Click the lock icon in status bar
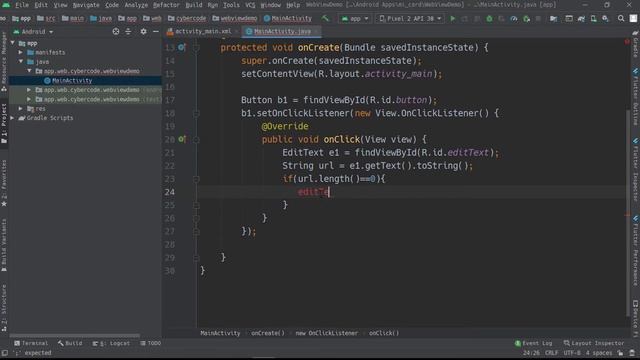Viewport: 640px width, 360px height. point(620,353)
